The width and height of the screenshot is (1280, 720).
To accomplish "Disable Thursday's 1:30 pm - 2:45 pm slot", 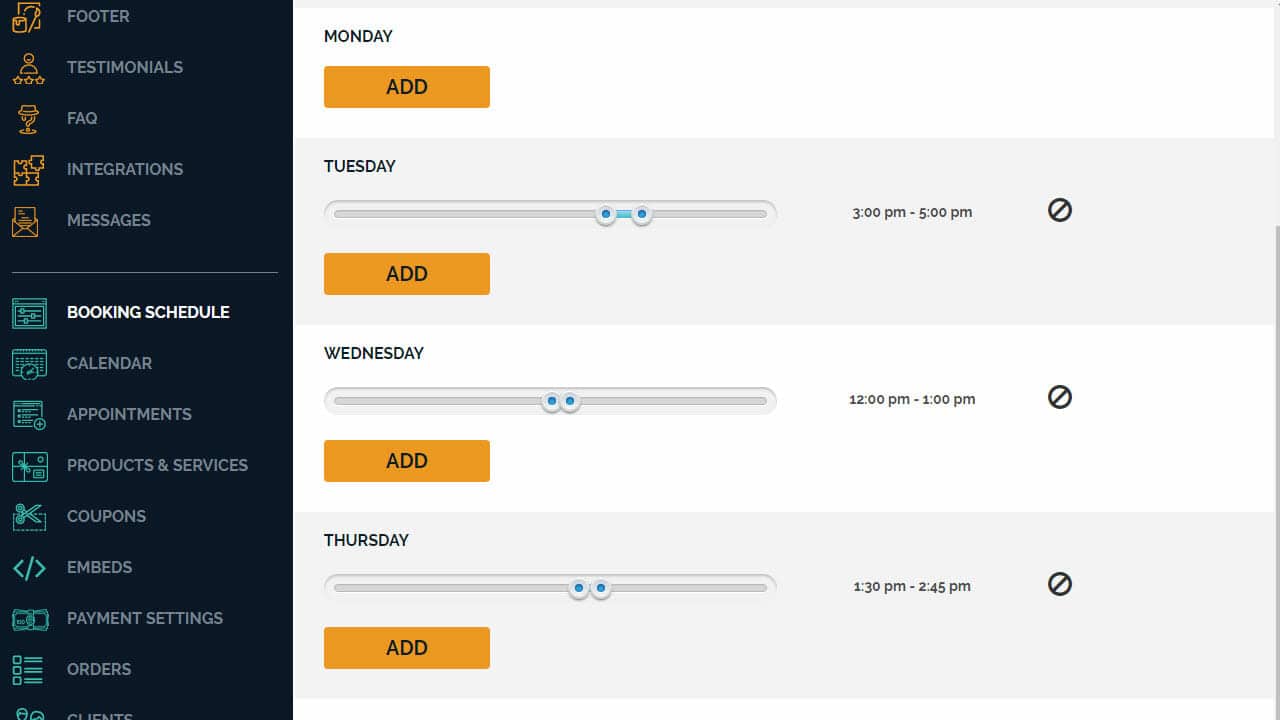I will [1059, 584].
